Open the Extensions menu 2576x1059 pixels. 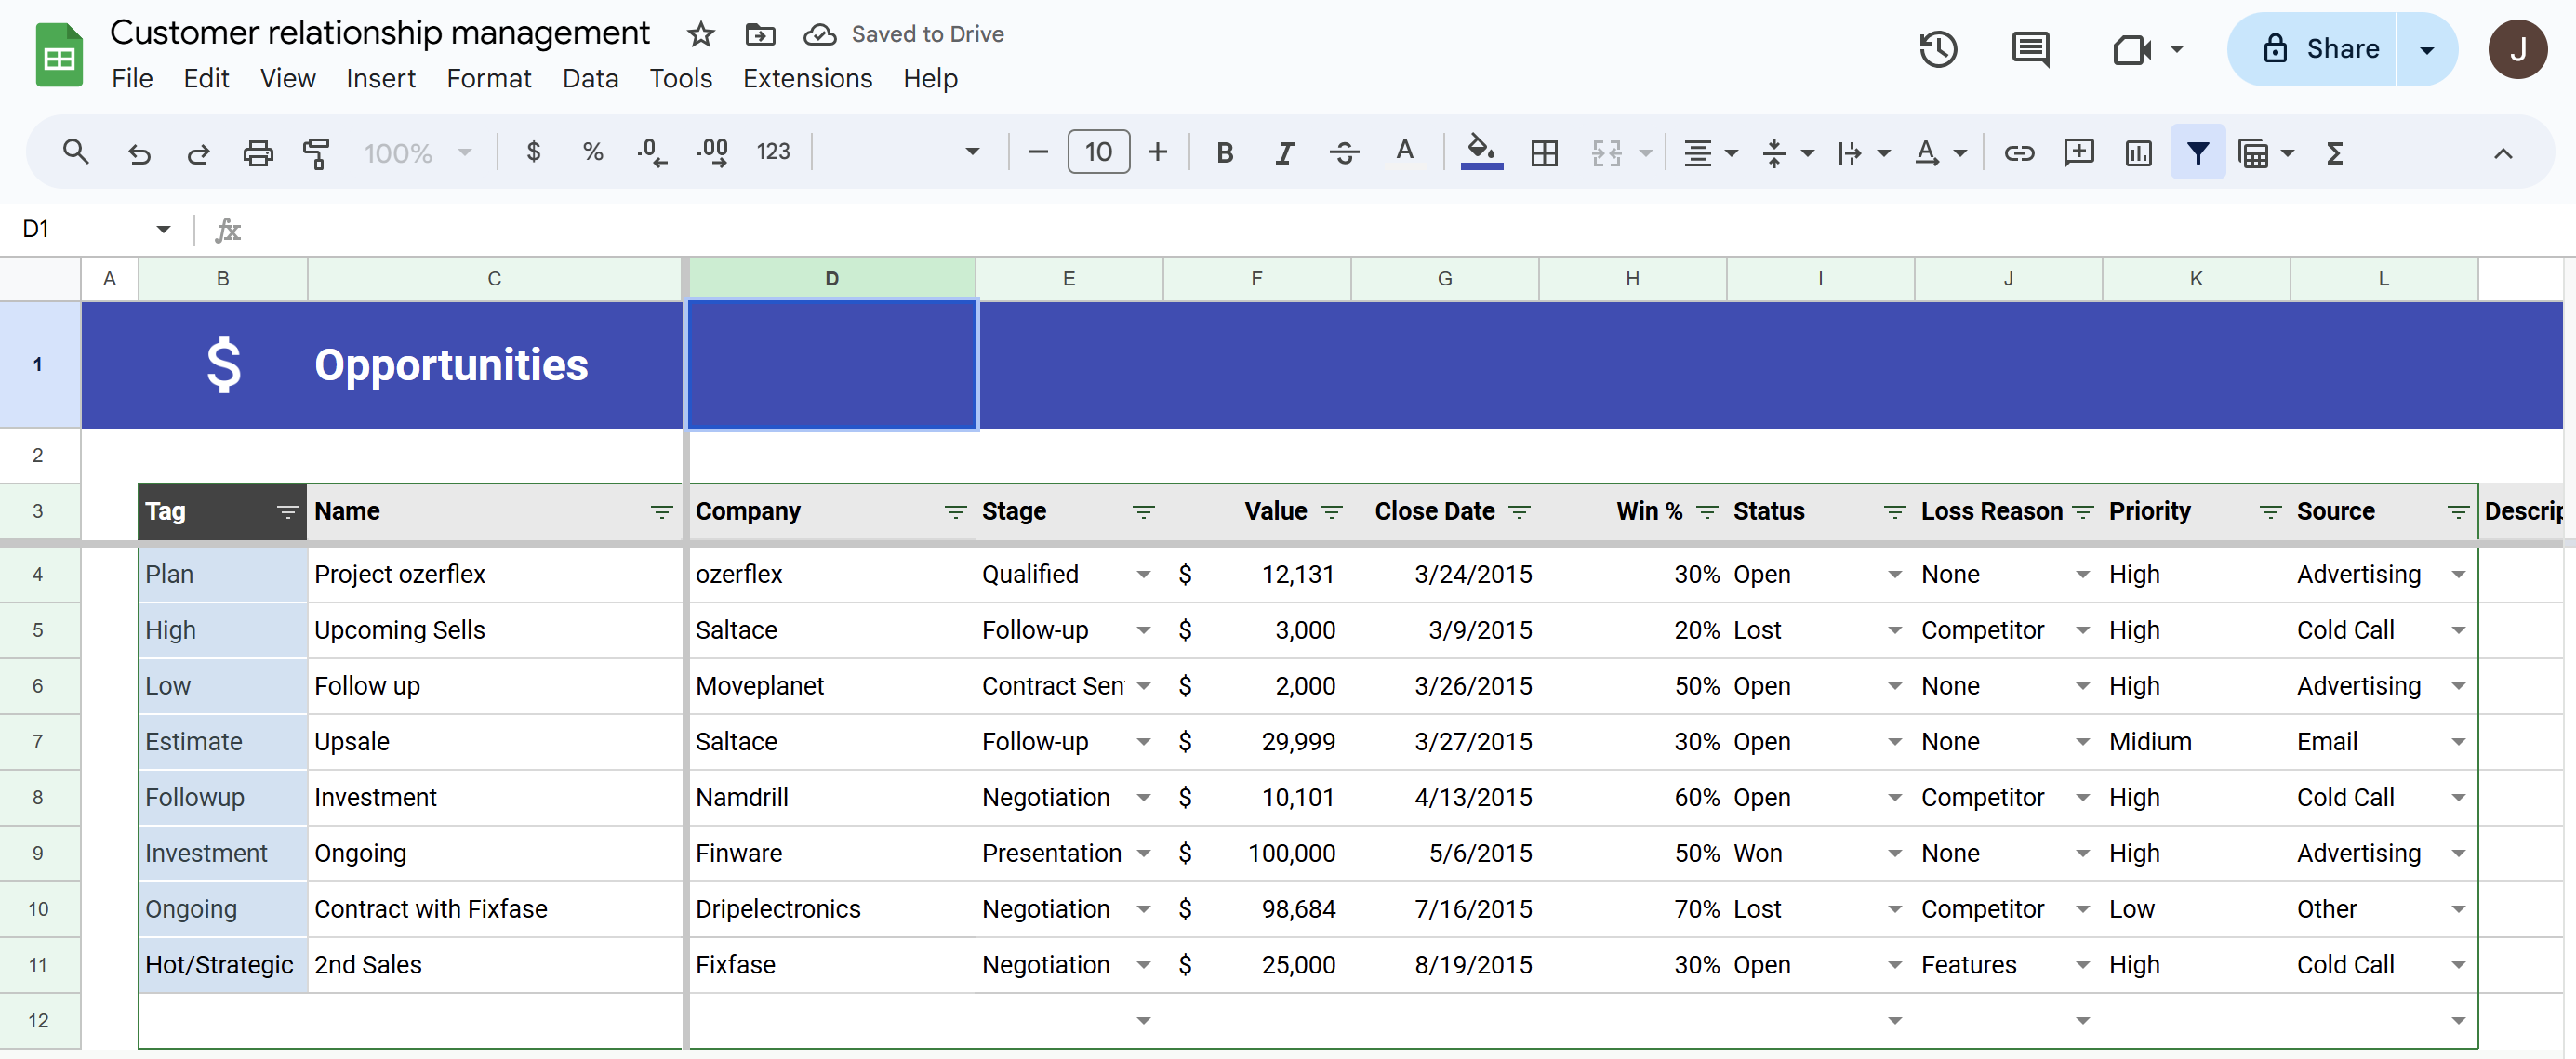click(806, 78)
